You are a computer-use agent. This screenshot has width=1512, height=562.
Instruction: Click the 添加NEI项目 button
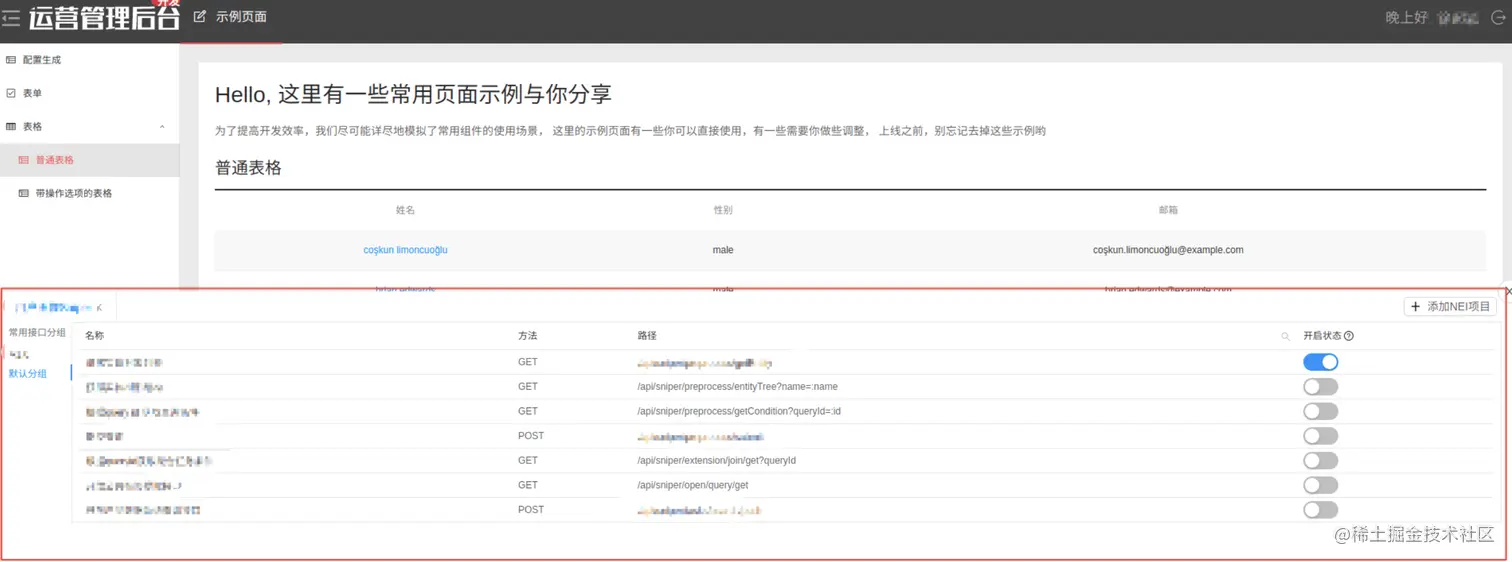tap(1450, 306)
